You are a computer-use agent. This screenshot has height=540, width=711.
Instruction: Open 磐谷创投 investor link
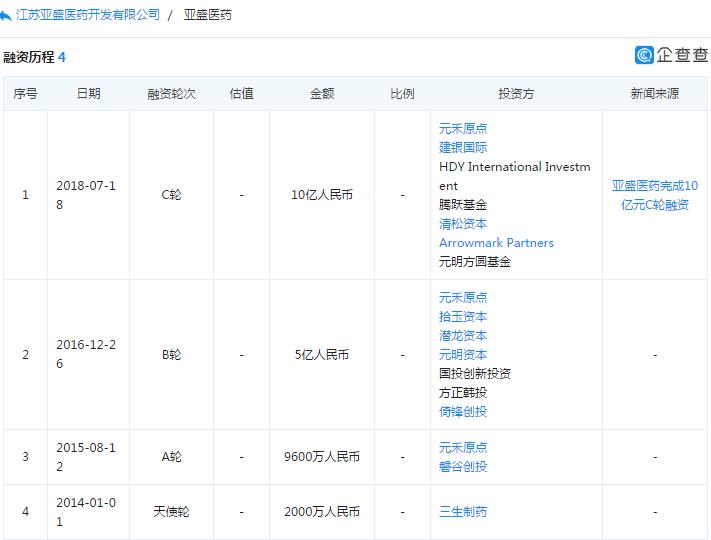pyautogui.click(x=463, y=467)
